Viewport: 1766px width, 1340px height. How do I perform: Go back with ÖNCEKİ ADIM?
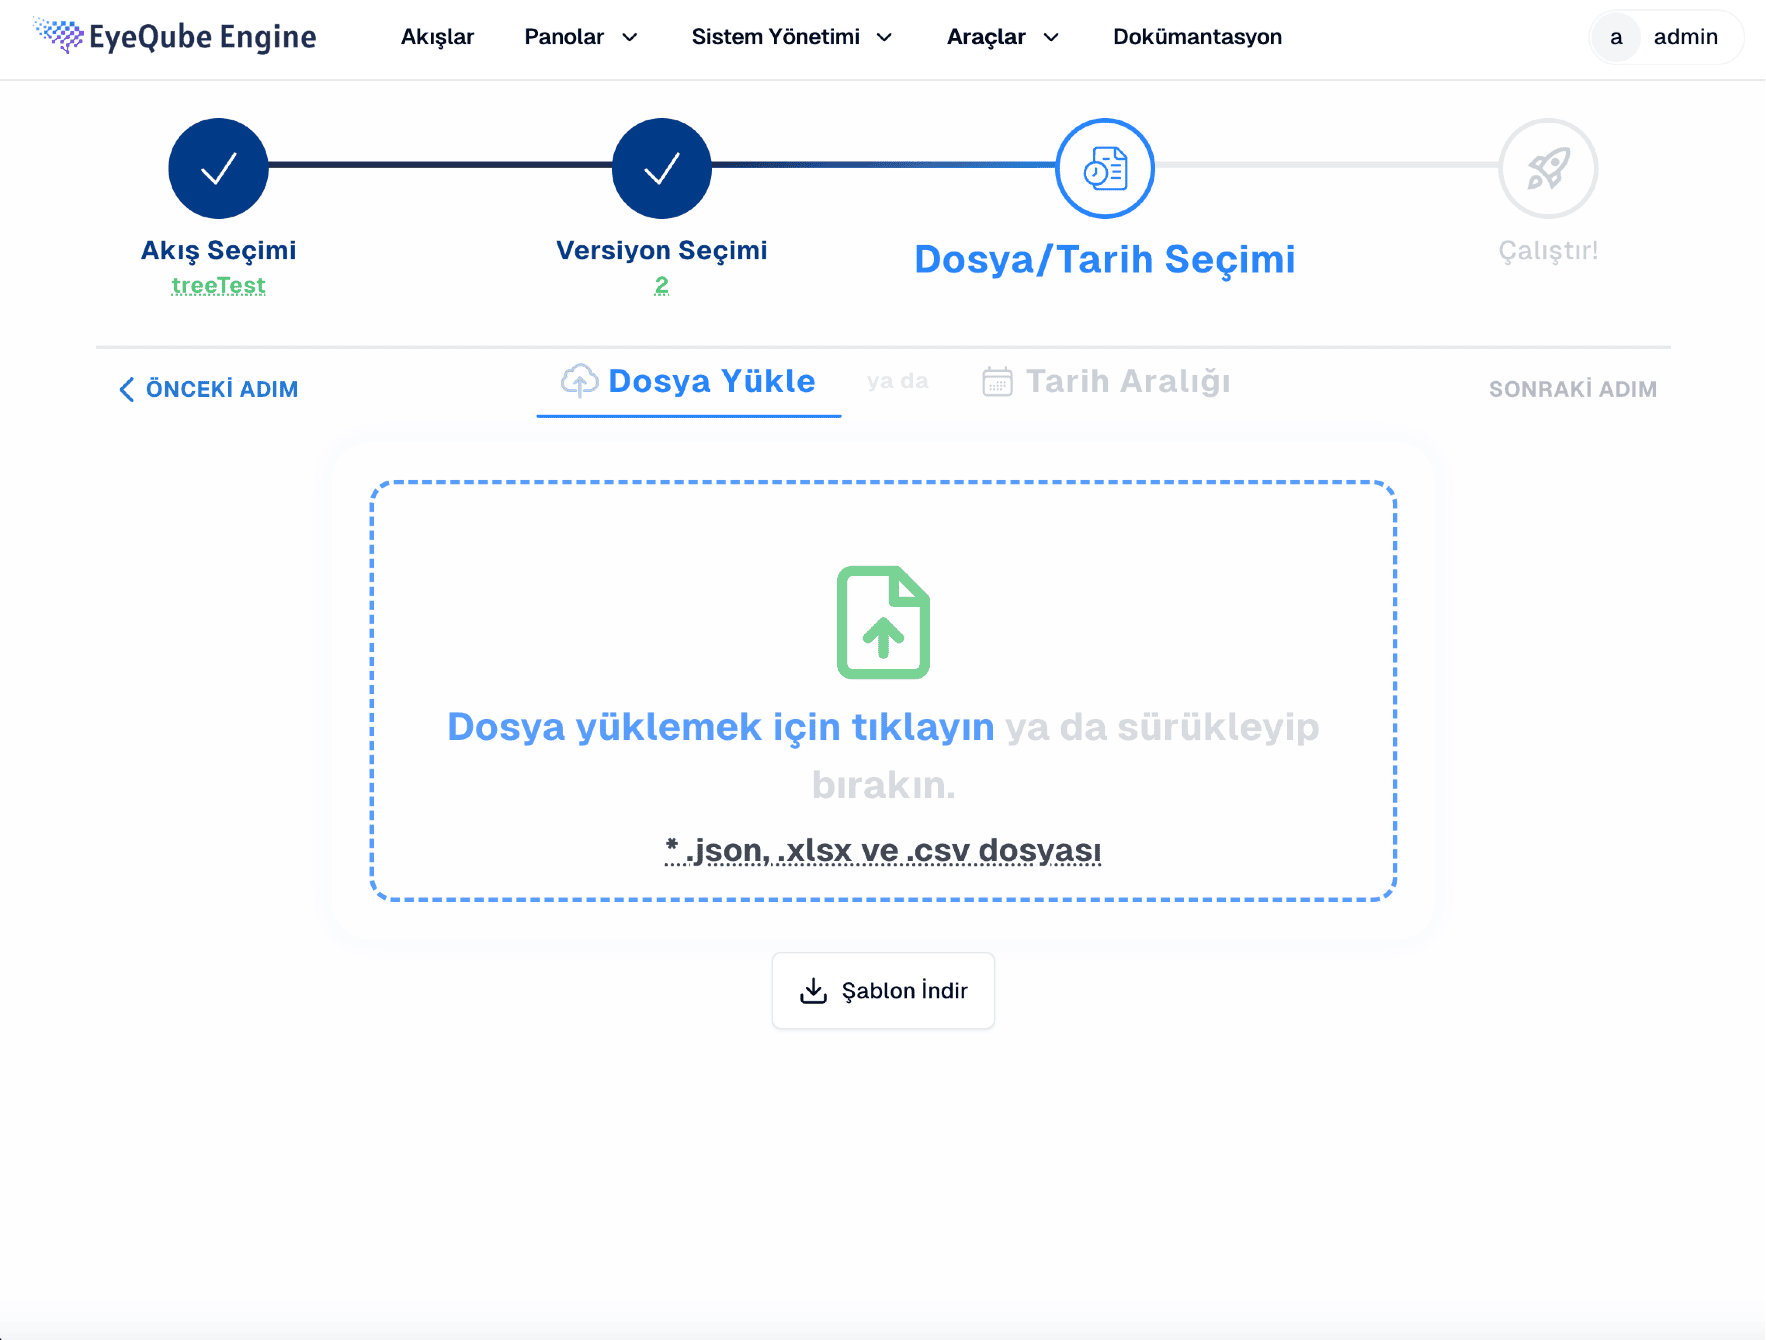(x=209, y=389)
